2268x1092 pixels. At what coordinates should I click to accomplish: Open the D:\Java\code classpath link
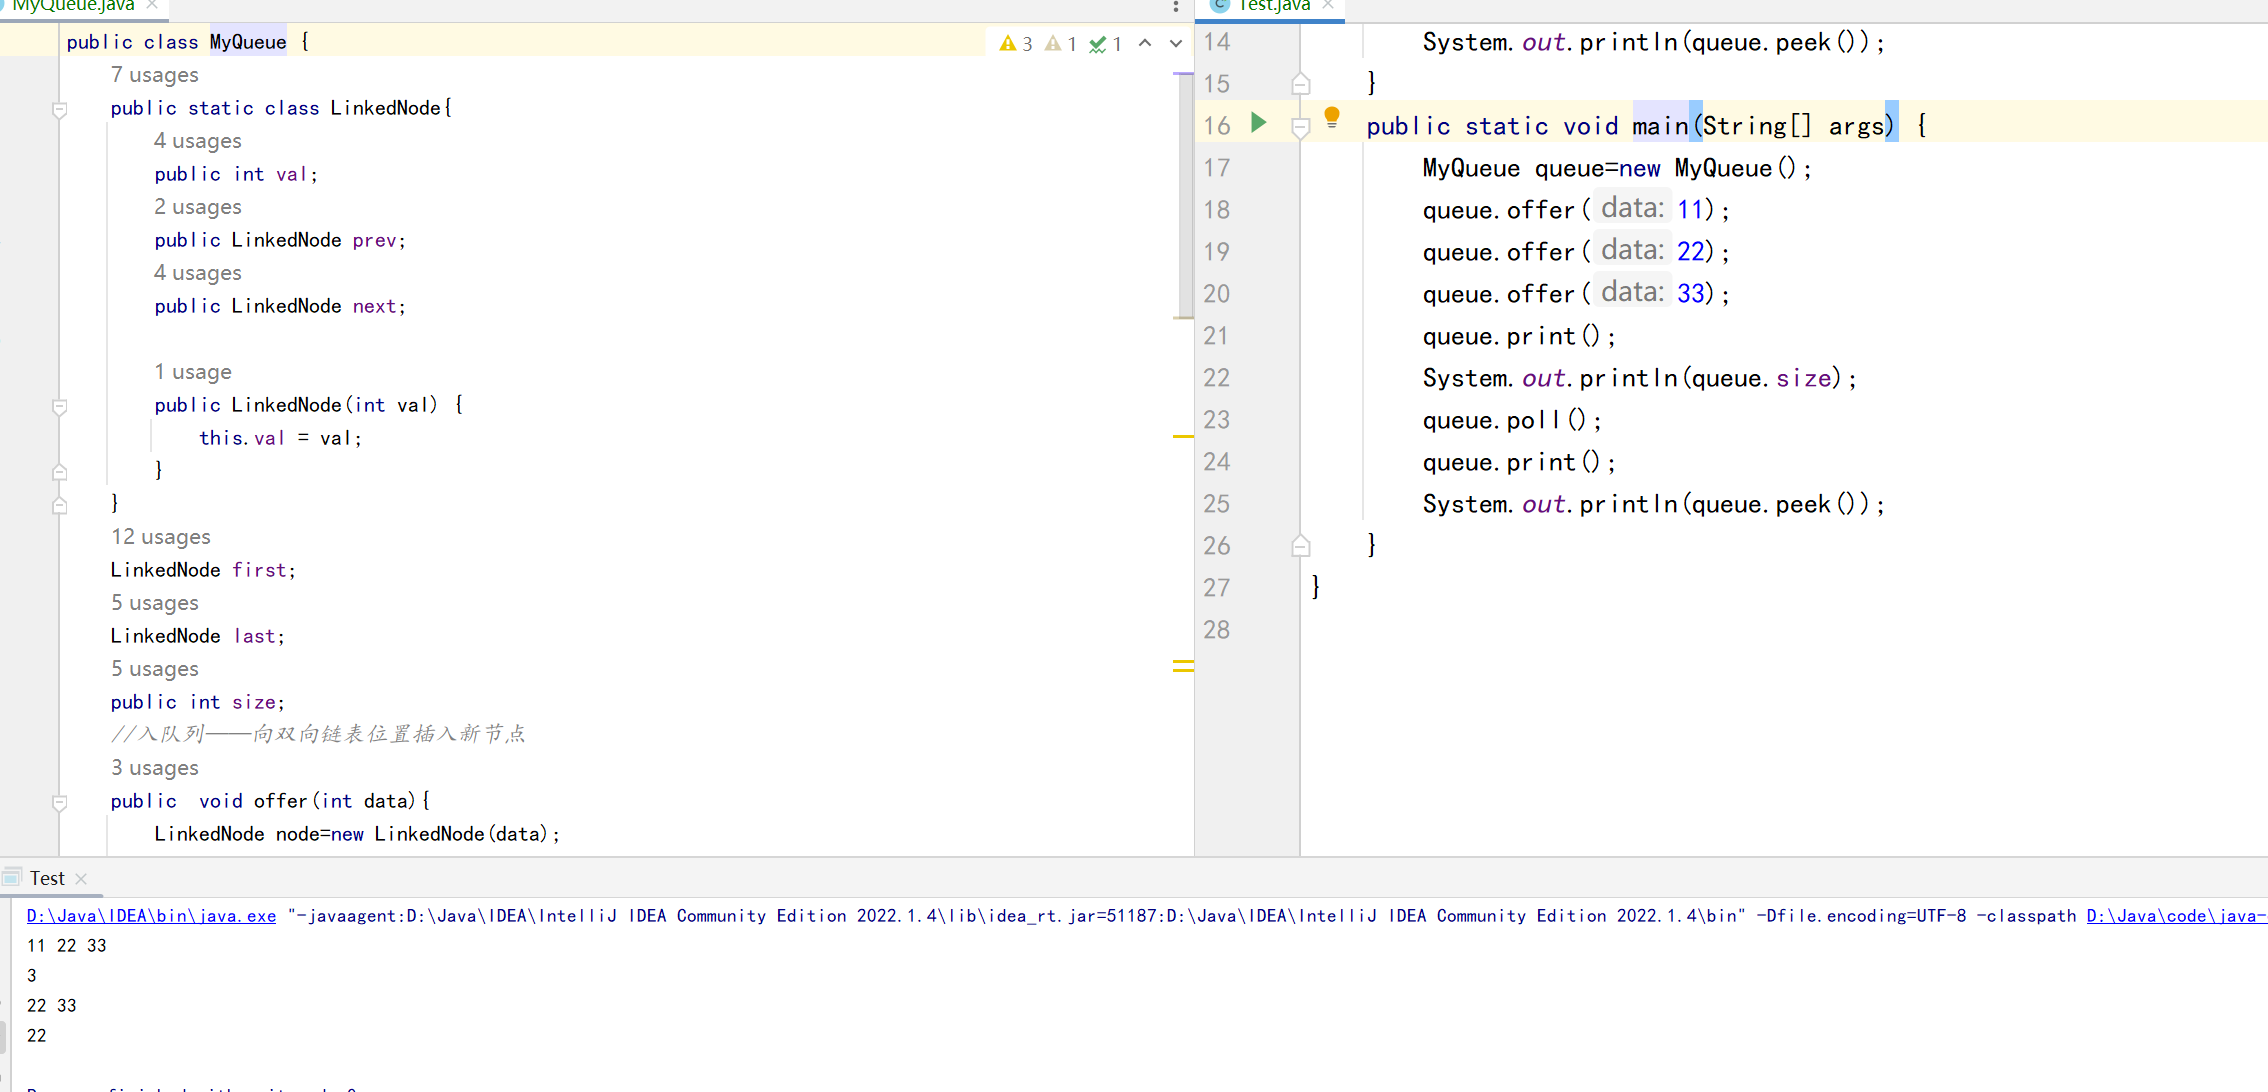[x=2175, y=916]
